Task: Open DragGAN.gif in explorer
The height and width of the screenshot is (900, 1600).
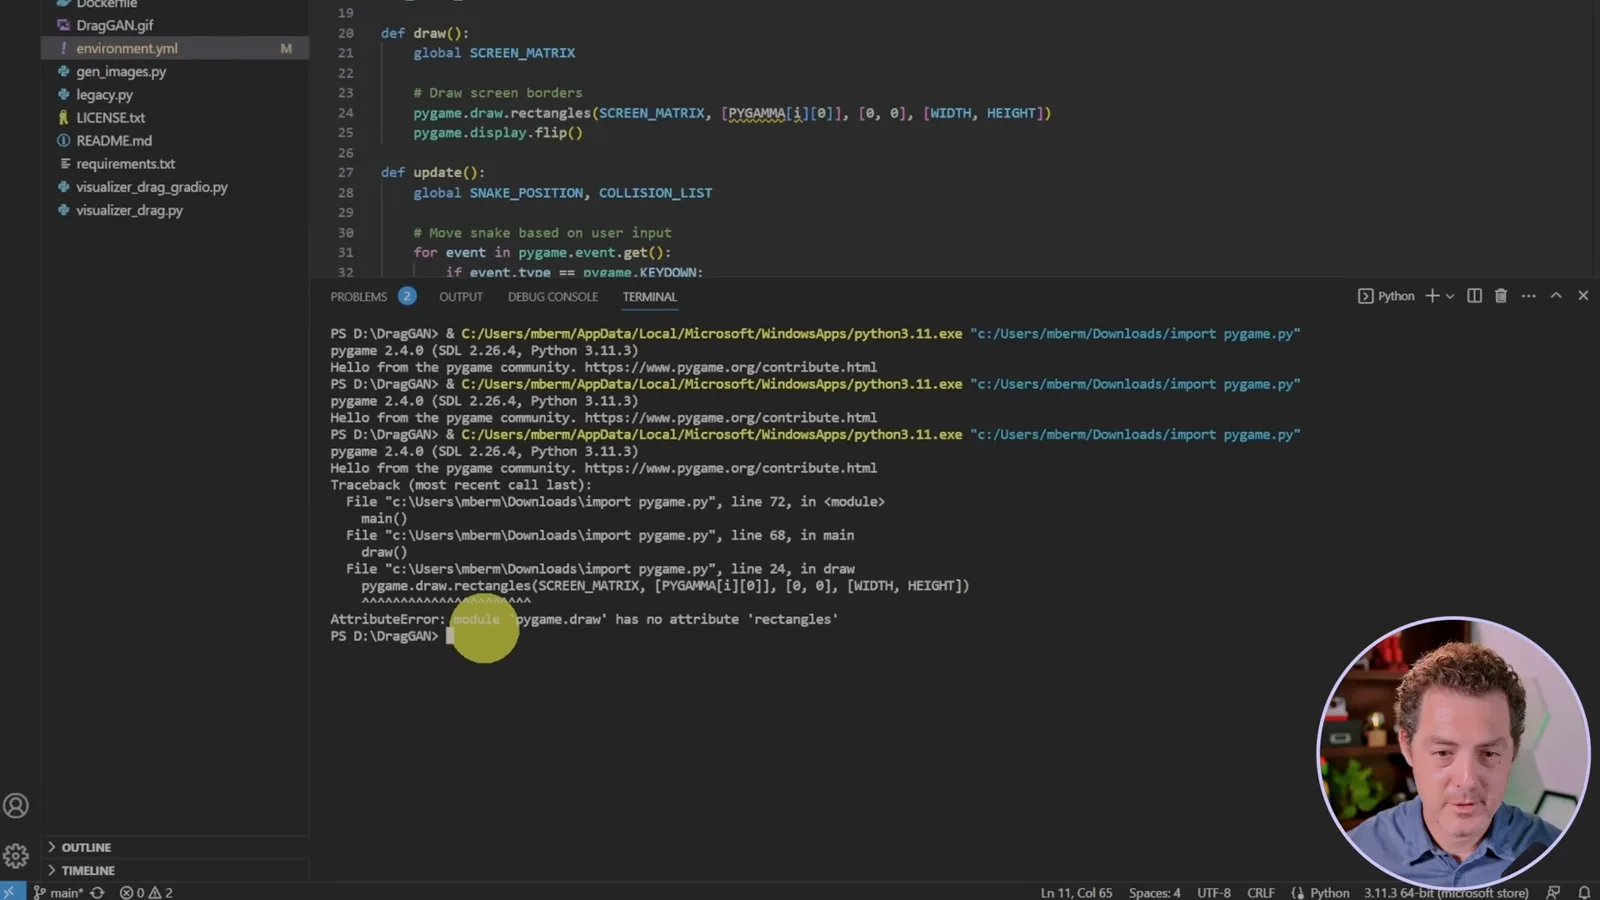Action: [115, 25]
